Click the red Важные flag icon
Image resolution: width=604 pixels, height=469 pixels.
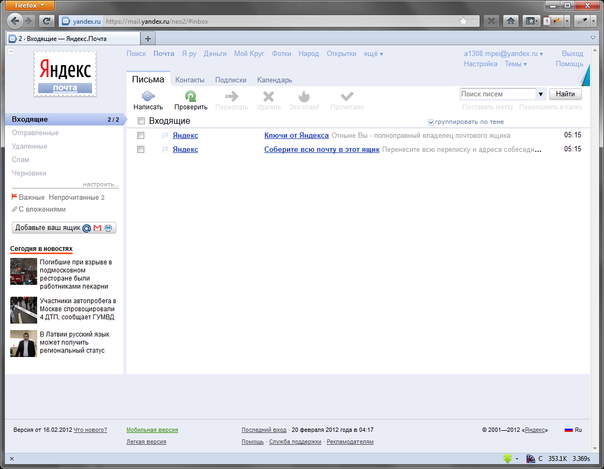[x=14, y=197]
